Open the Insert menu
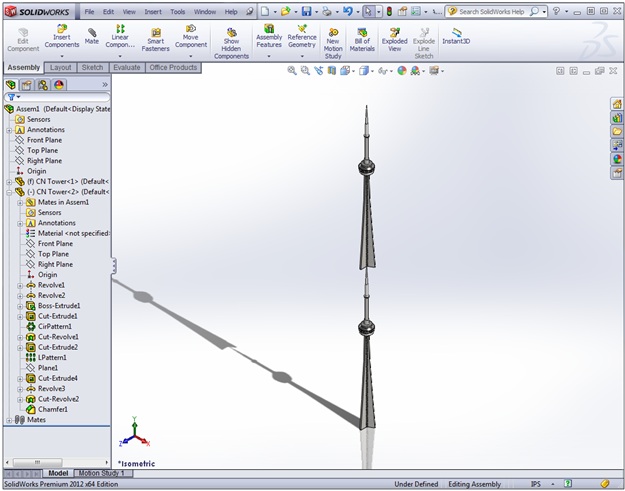625x491 pixels. tap(153, 12)
